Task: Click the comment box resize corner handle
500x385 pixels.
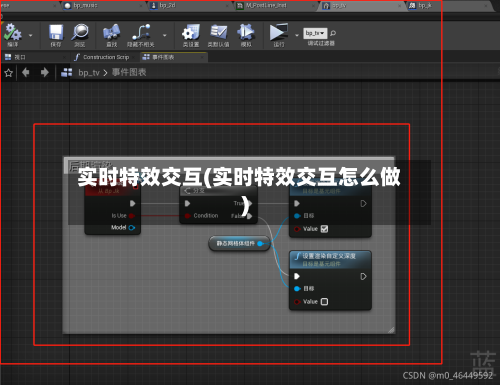Action: tap(391, 330)
